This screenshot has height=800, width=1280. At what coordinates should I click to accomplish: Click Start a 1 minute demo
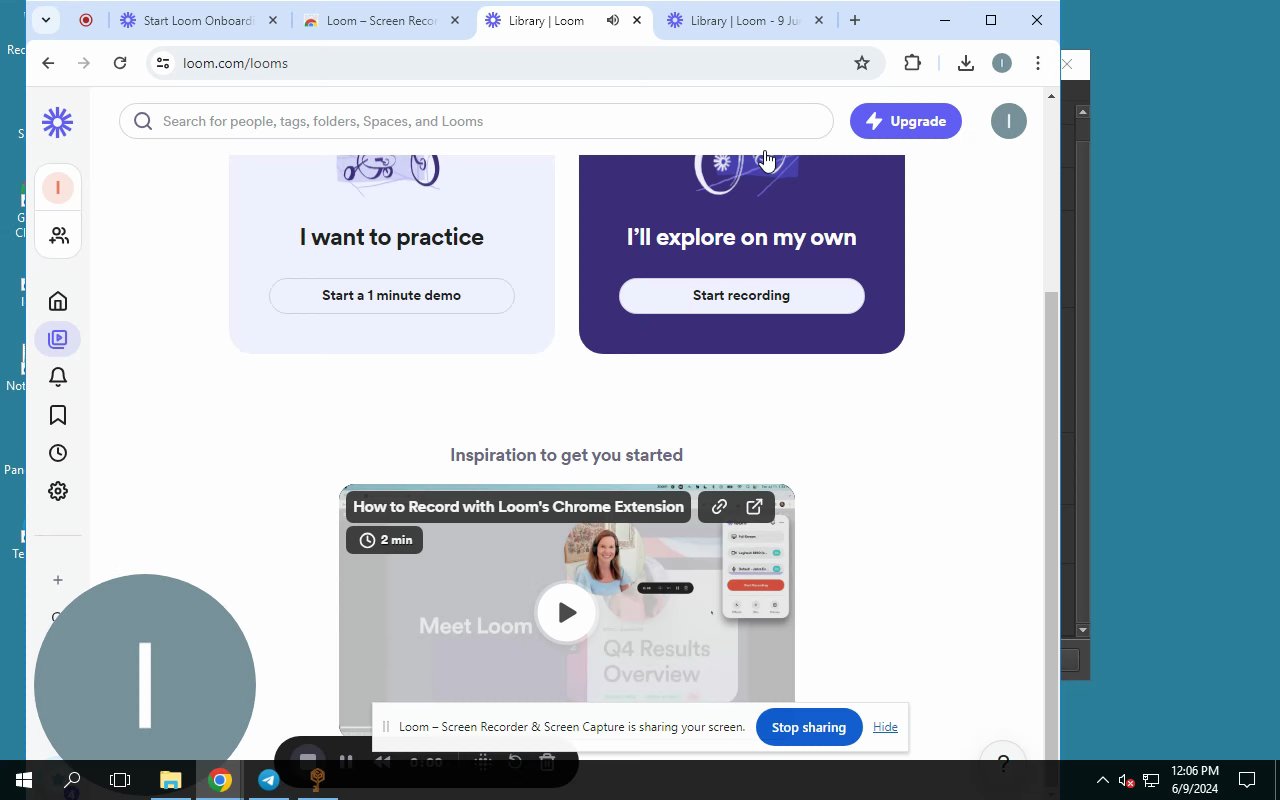pyautogui.click(x=392, y=296)
